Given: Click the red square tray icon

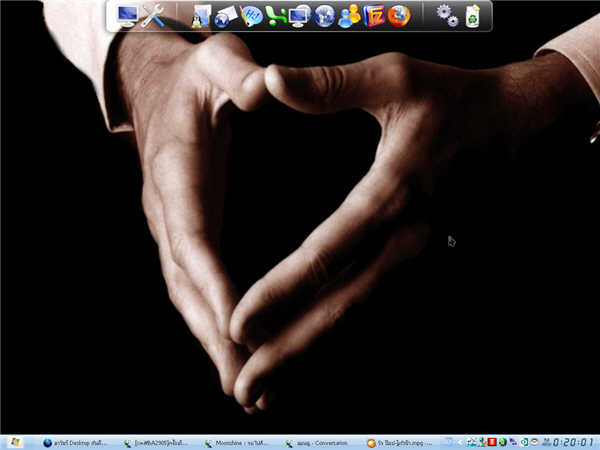Looking at the screenshot, I should click(492, 442).
